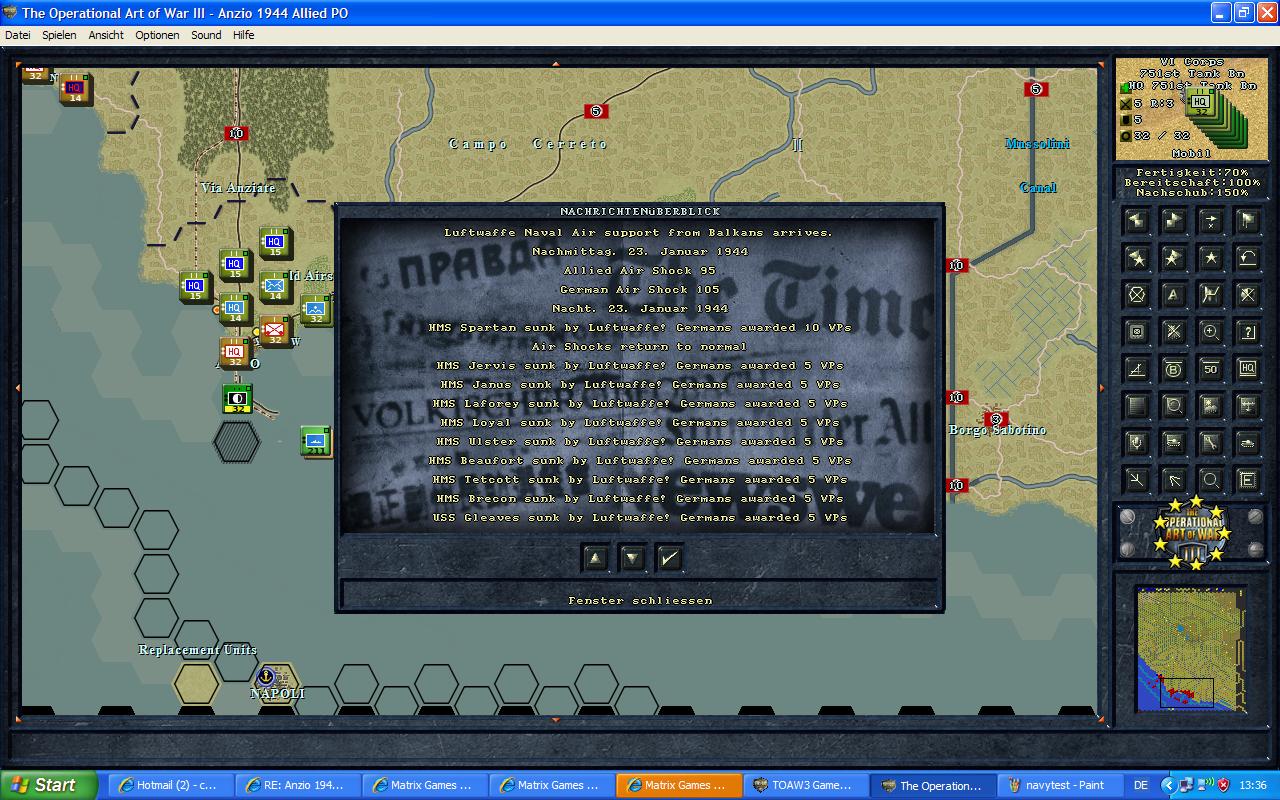
Task: Click the microphone icon button
Action: (x=1136, y=443)
